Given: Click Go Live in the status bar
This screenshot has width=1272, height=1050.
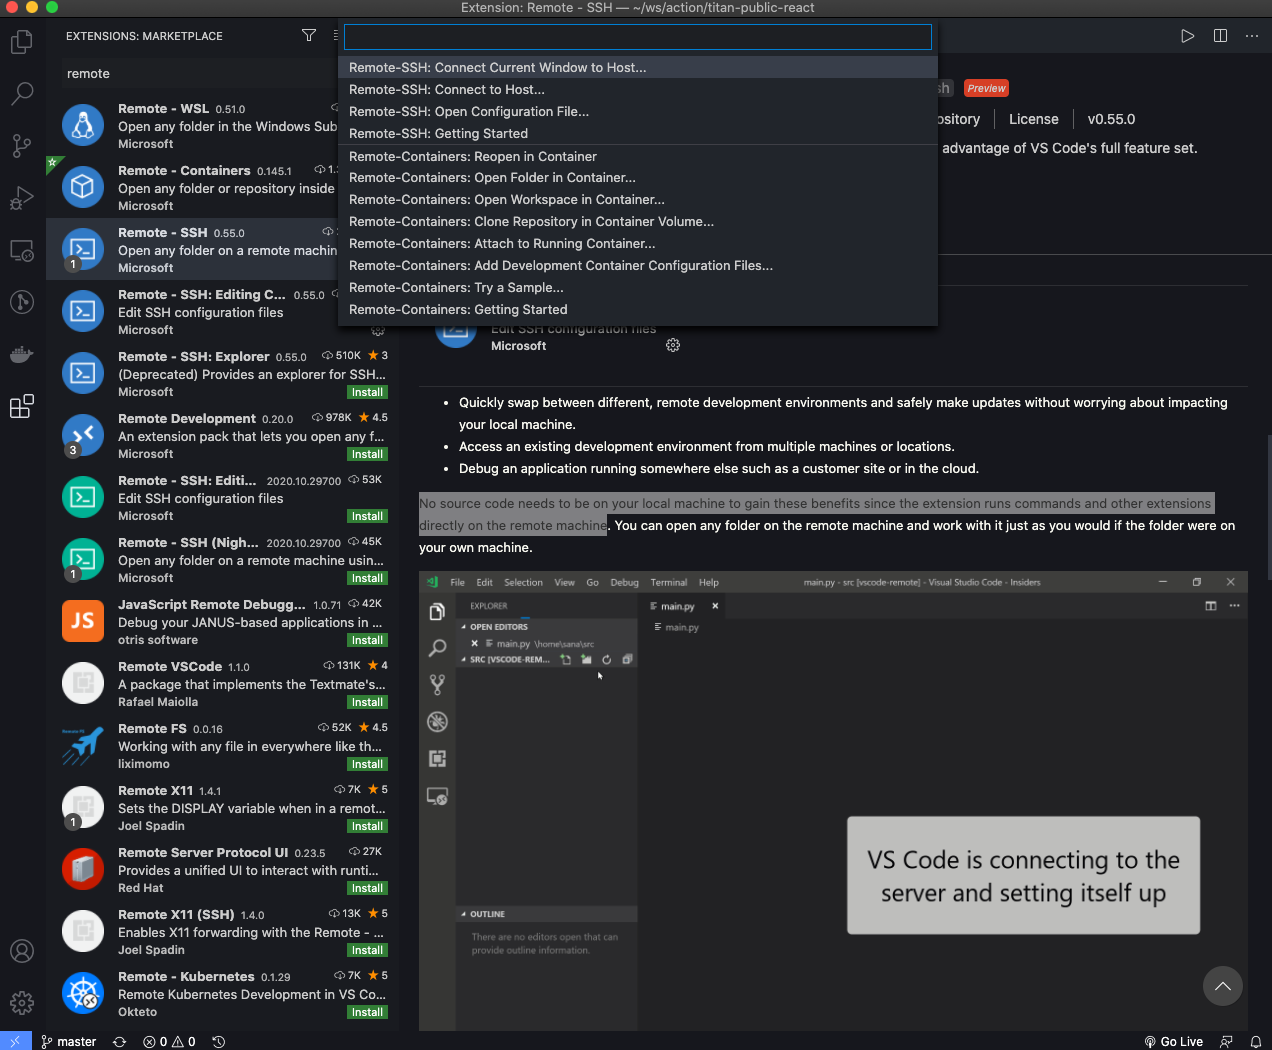Looking at the screenshot, I should (x=1174, y=1041).
